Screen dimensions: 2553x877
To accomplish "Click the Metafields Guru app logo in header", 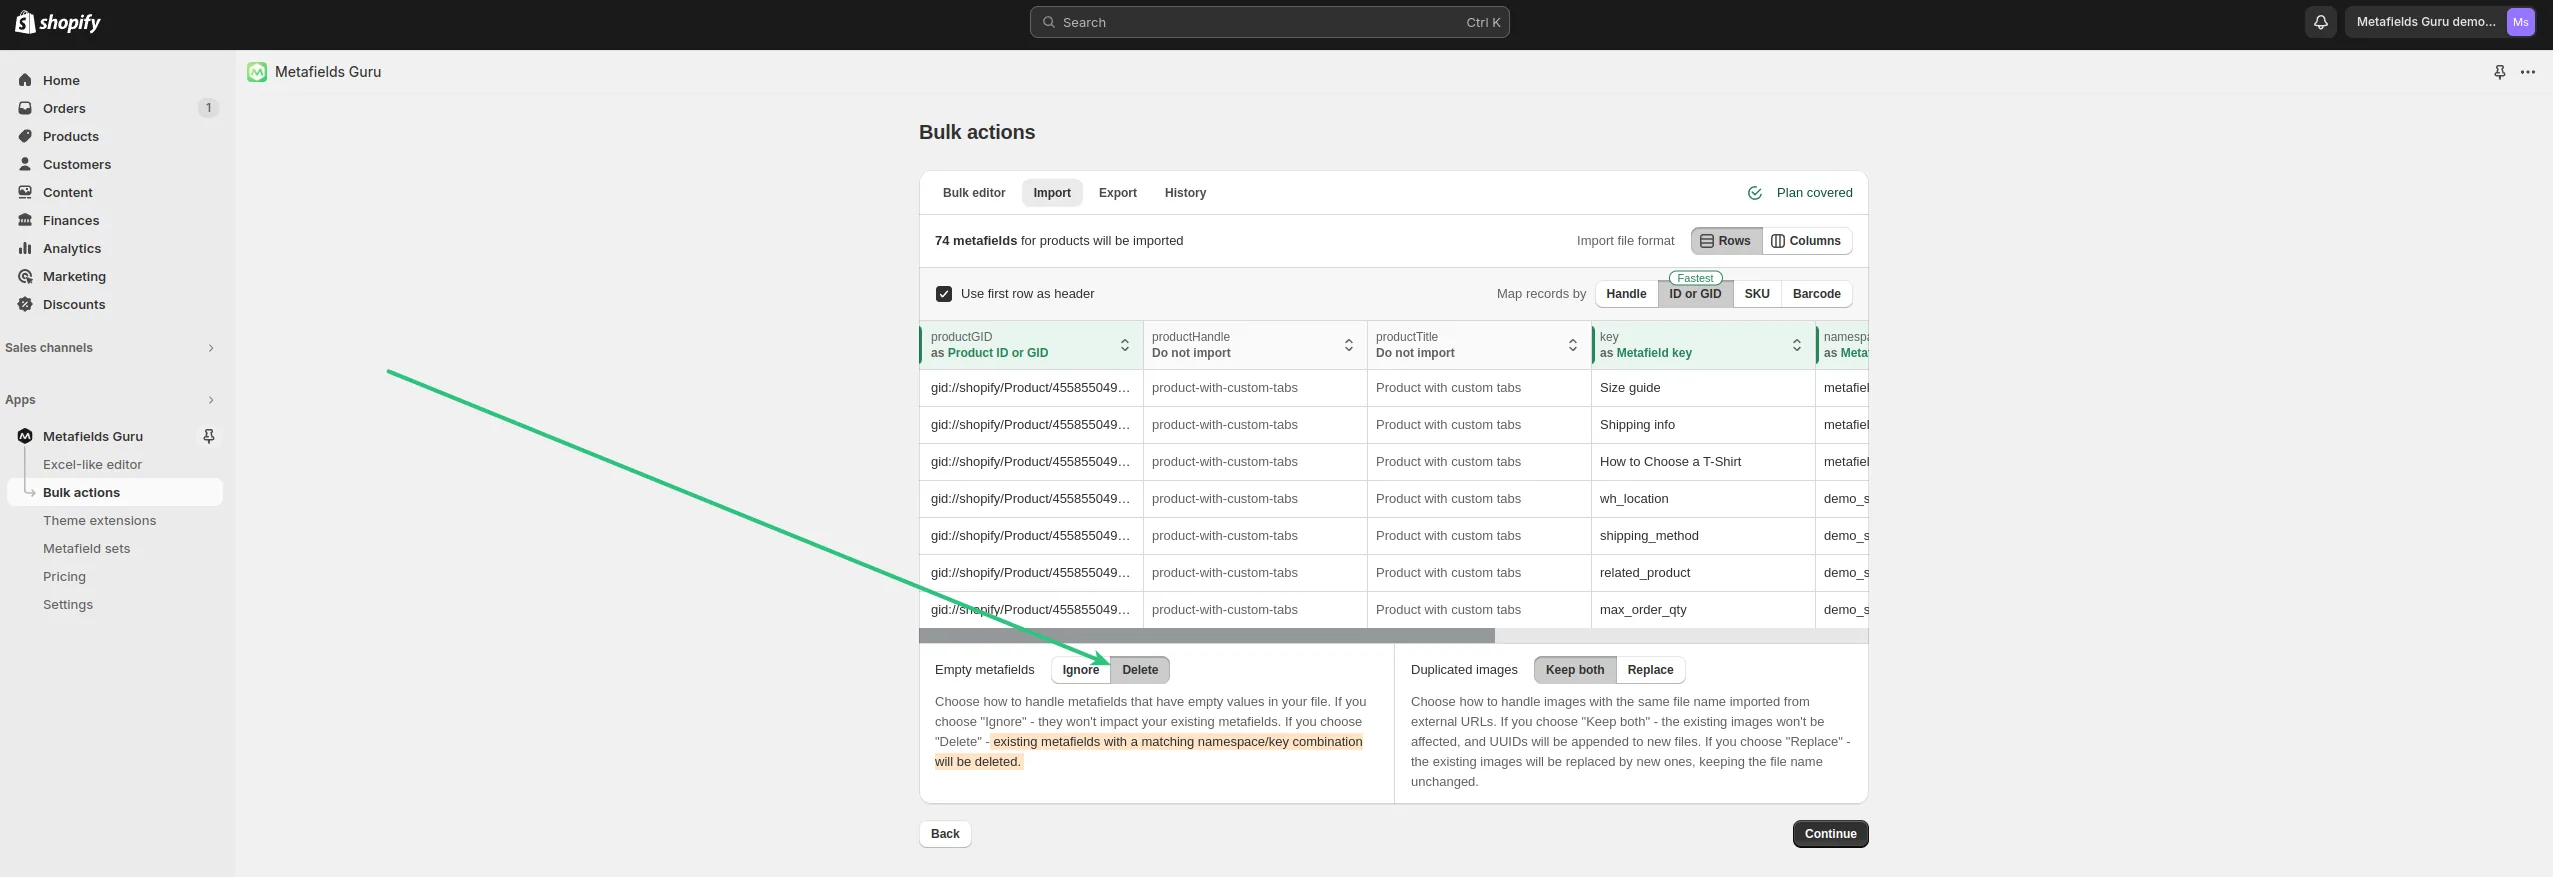I will 257,72.
